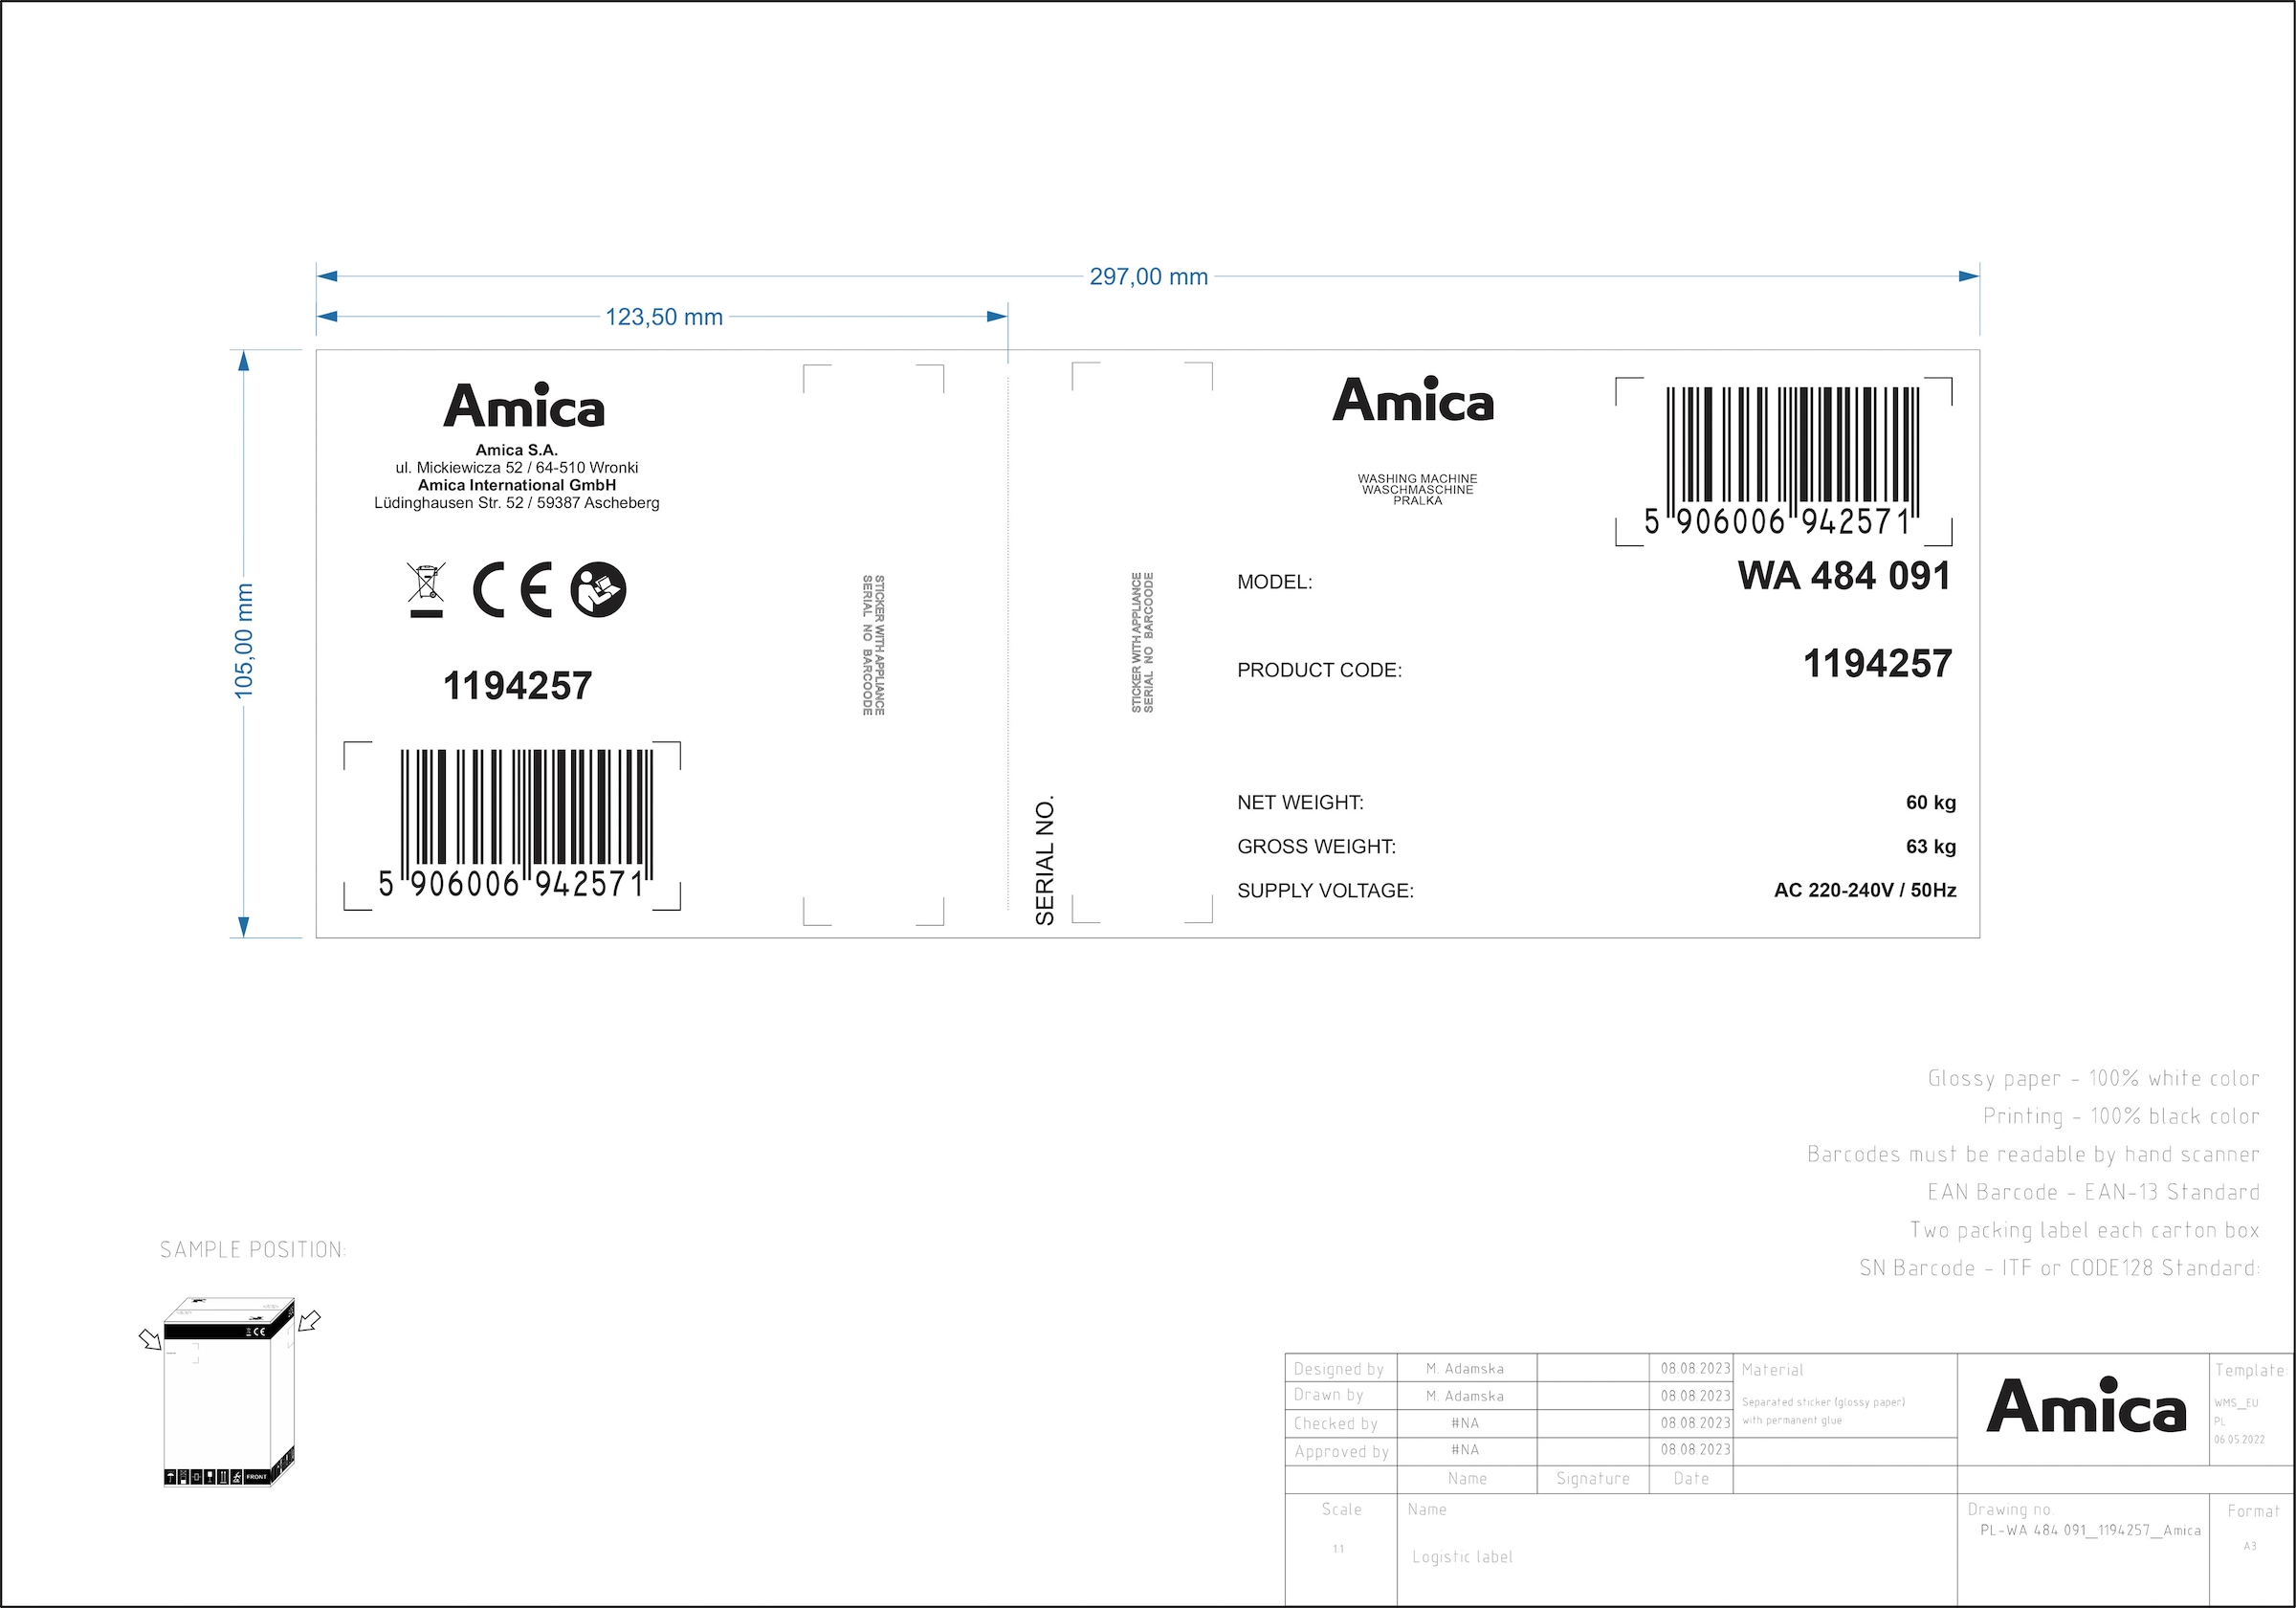Screen dimensions: 2296x1608
Task: Select the model number 'WA 484 091'
Action: [1844, 576]
